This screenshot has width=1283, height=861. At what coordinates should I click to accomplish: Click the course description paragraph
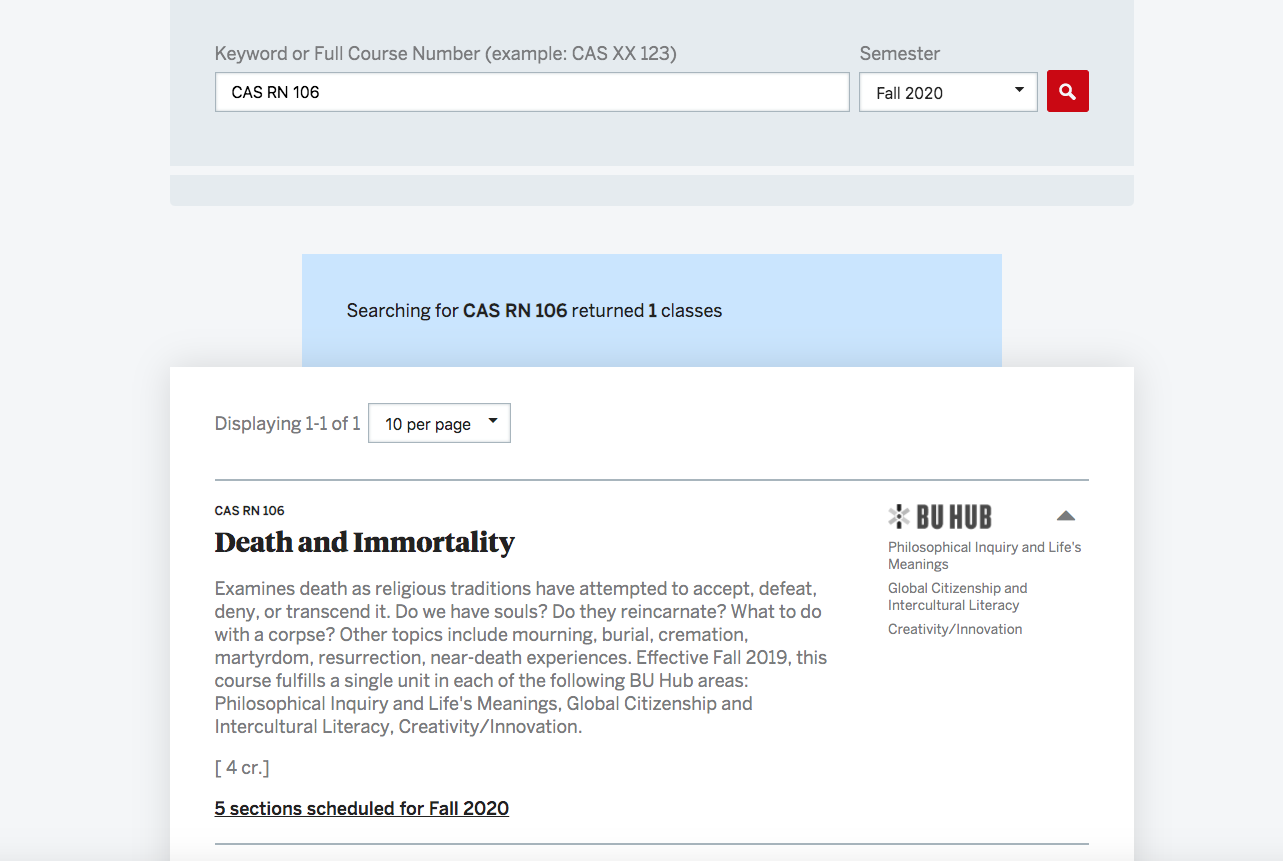pos(520,657)
